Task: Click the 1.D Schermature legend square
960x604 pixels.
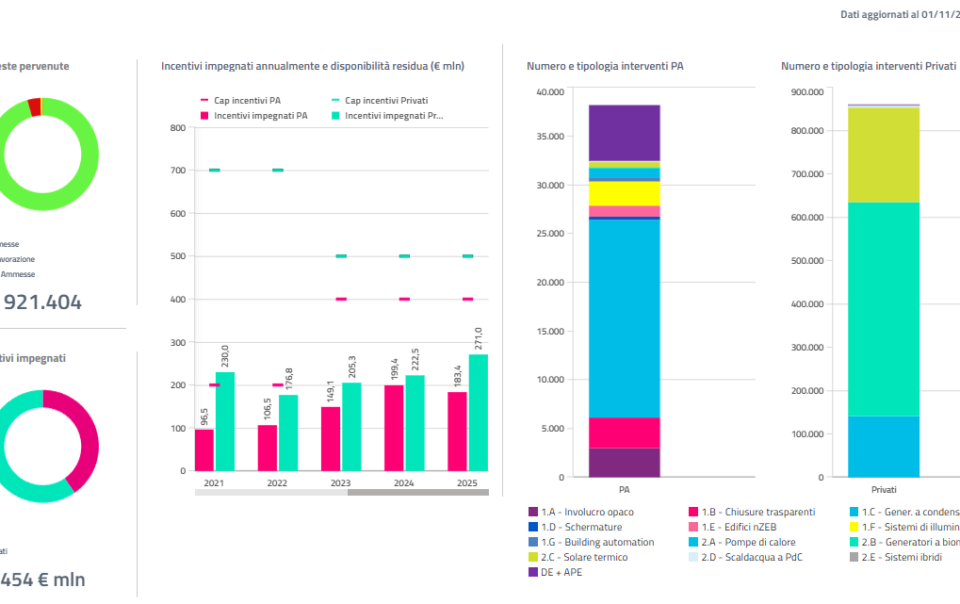Action: [x=533, y=527]
